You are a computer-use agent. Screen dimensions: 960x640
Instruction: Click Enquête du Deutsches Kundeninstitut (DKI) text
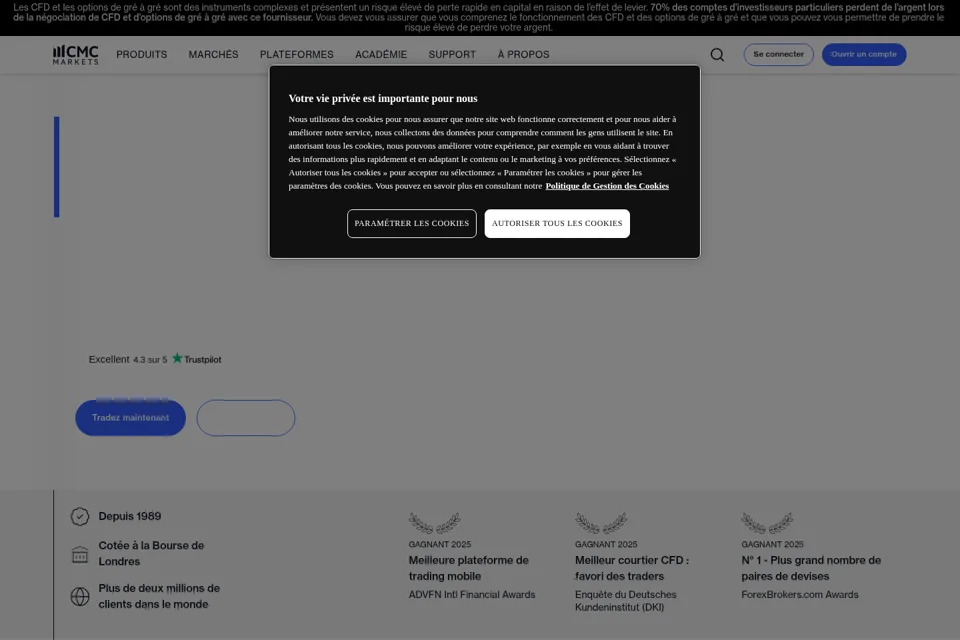click(626, 601)
